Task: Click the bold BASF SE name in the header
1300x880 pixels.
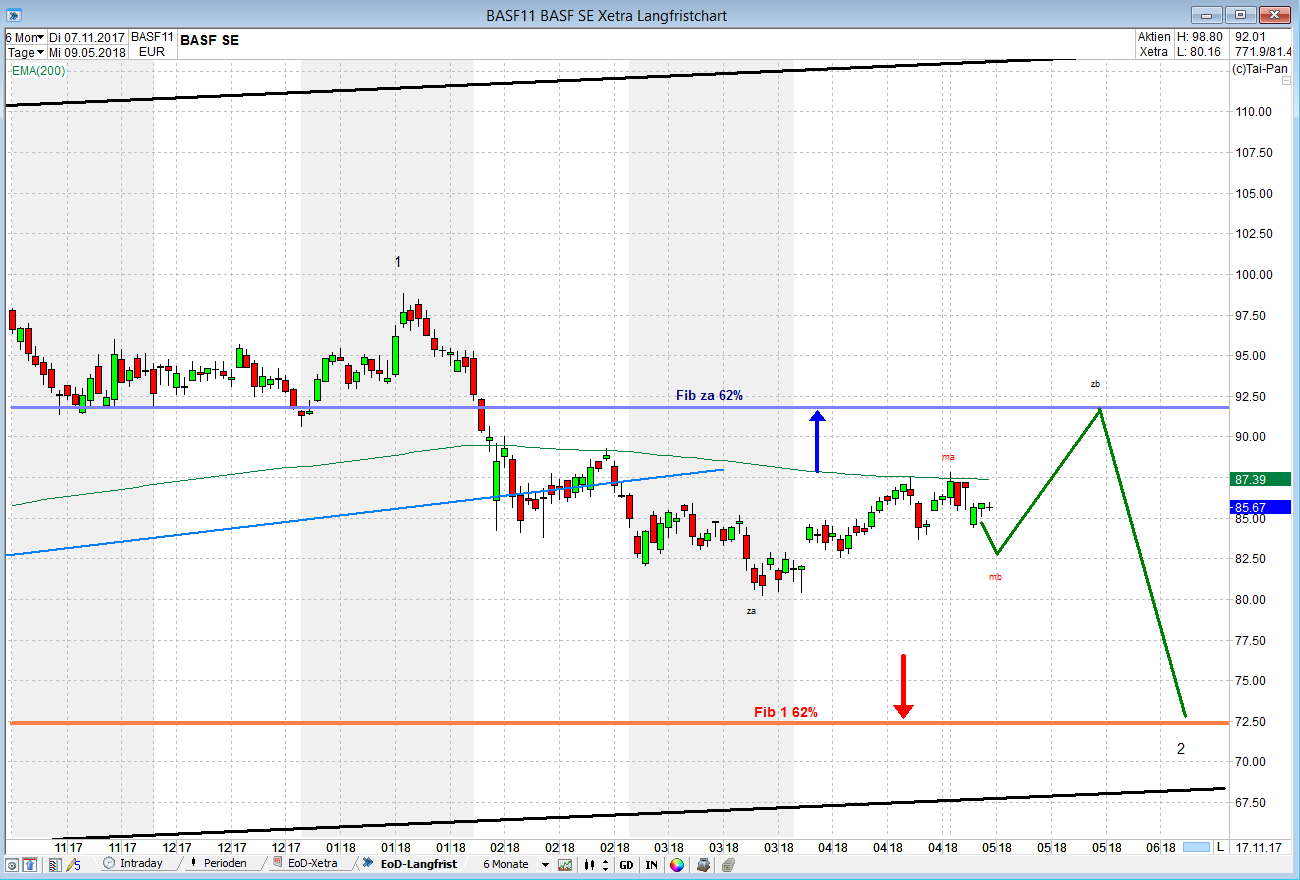Action: [x=210, y=40]
